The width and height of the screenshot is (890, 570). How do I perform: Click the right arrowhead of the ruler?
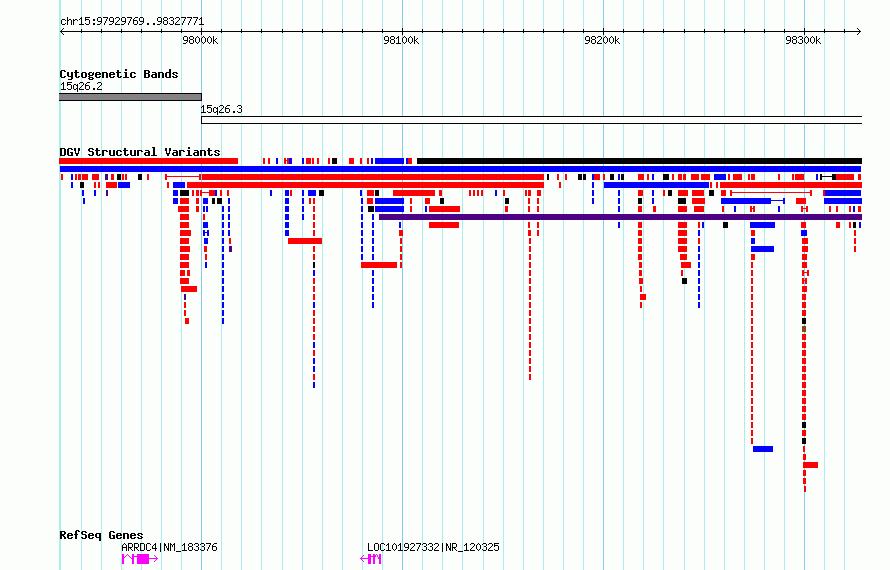click(859, 32)
